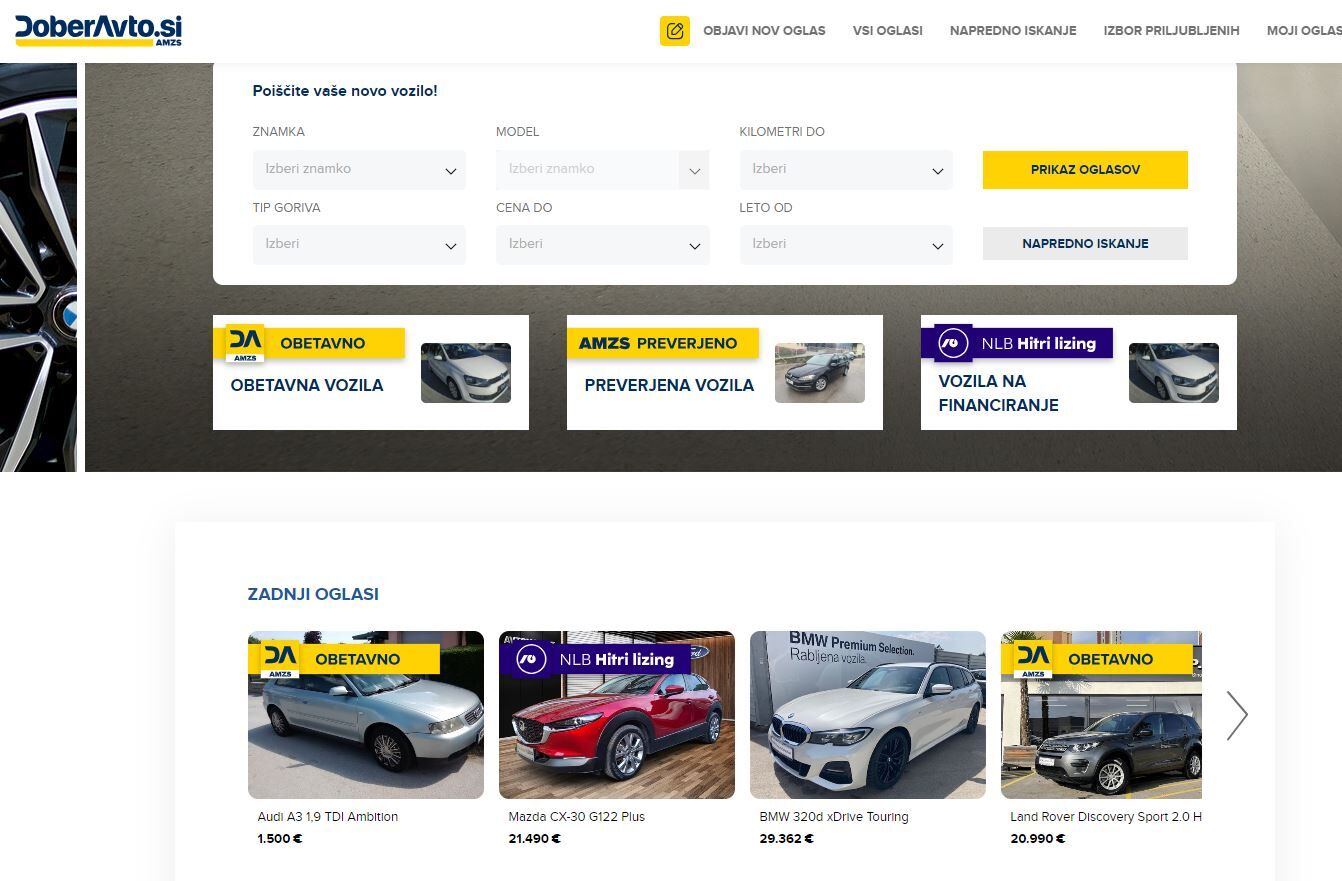This screenshot has height=881, width=1342.
Task: Open the Audi A3 1,9 TDI Ambition title
Action: click(x=328, y=817)
